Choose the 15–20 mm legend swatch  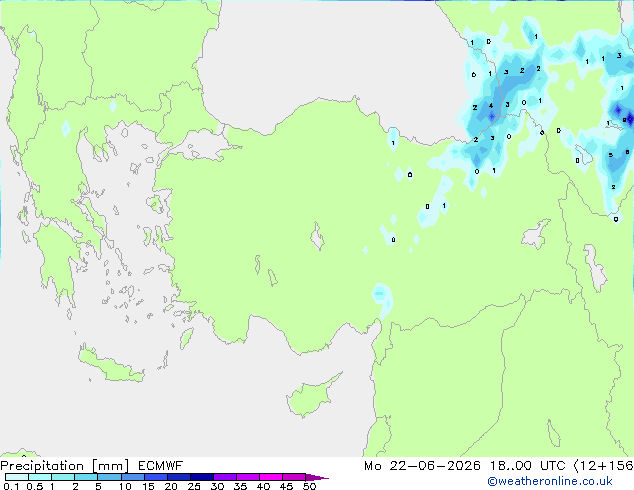click(x=155, y=477)
